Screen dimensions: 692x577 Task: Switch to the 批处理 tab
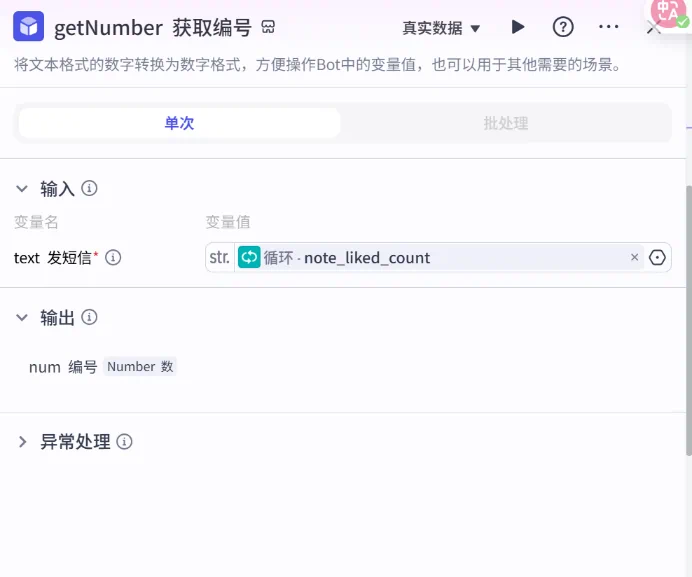(x=506, y=123)
